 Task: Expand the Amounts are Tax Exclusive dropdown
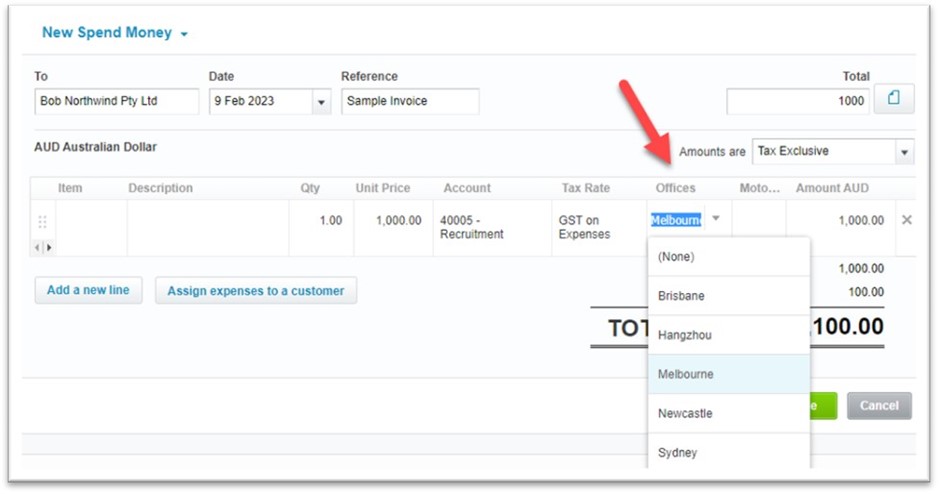pyautogui.click(x=904, y=152)
